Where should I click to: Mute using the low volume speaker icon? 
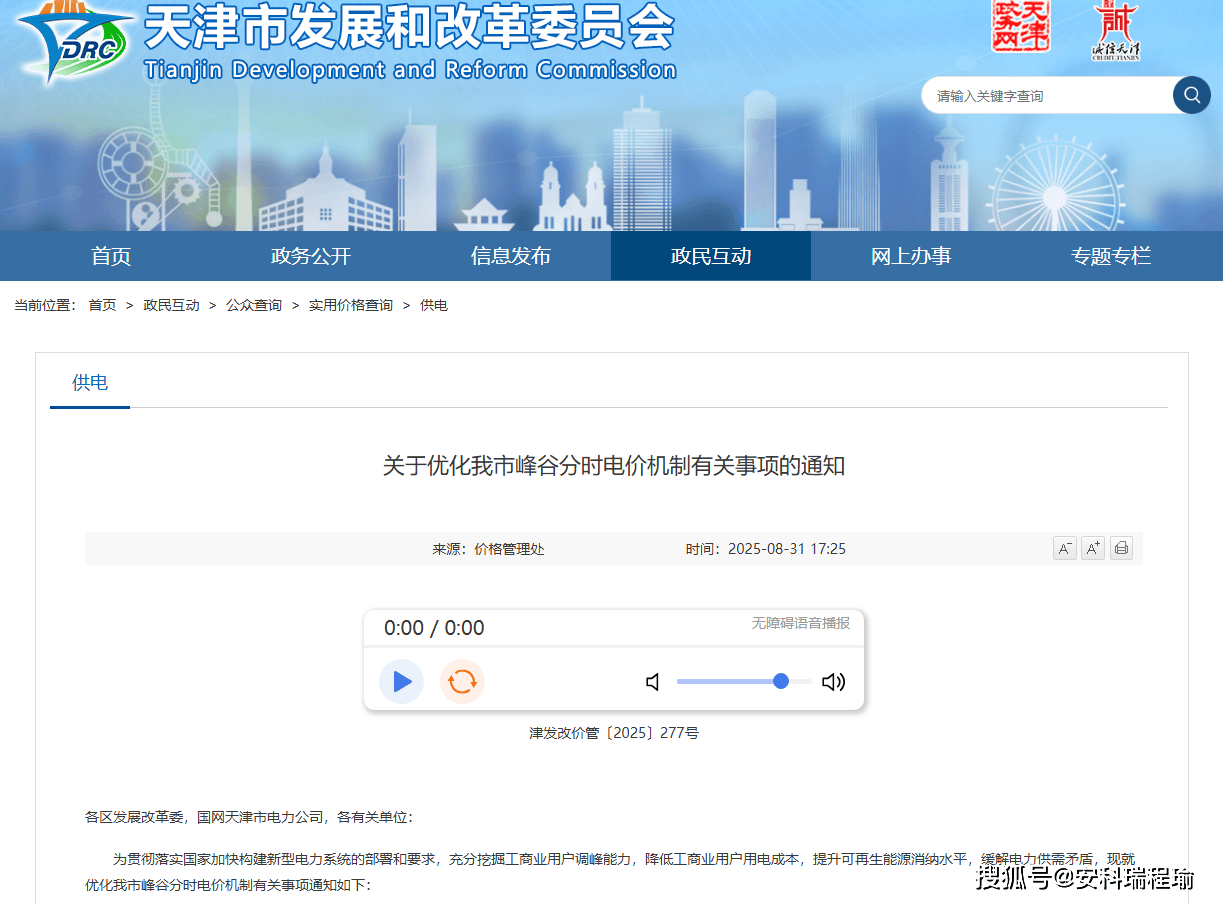point(653,682)
